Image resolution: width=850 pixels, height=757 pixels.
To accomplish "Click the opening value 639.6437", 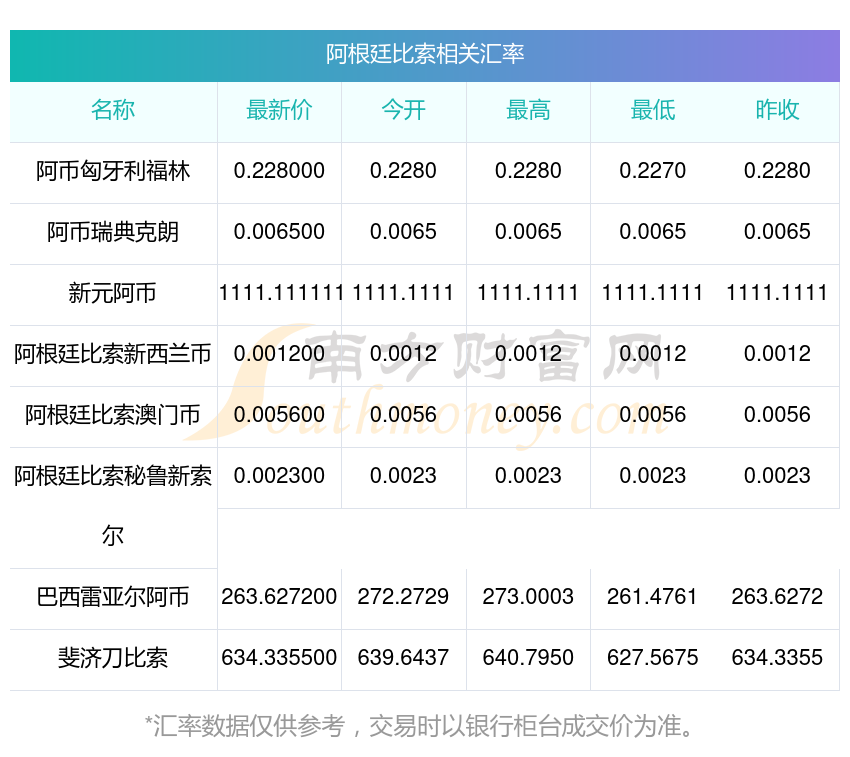I will [x=403, y=658].
